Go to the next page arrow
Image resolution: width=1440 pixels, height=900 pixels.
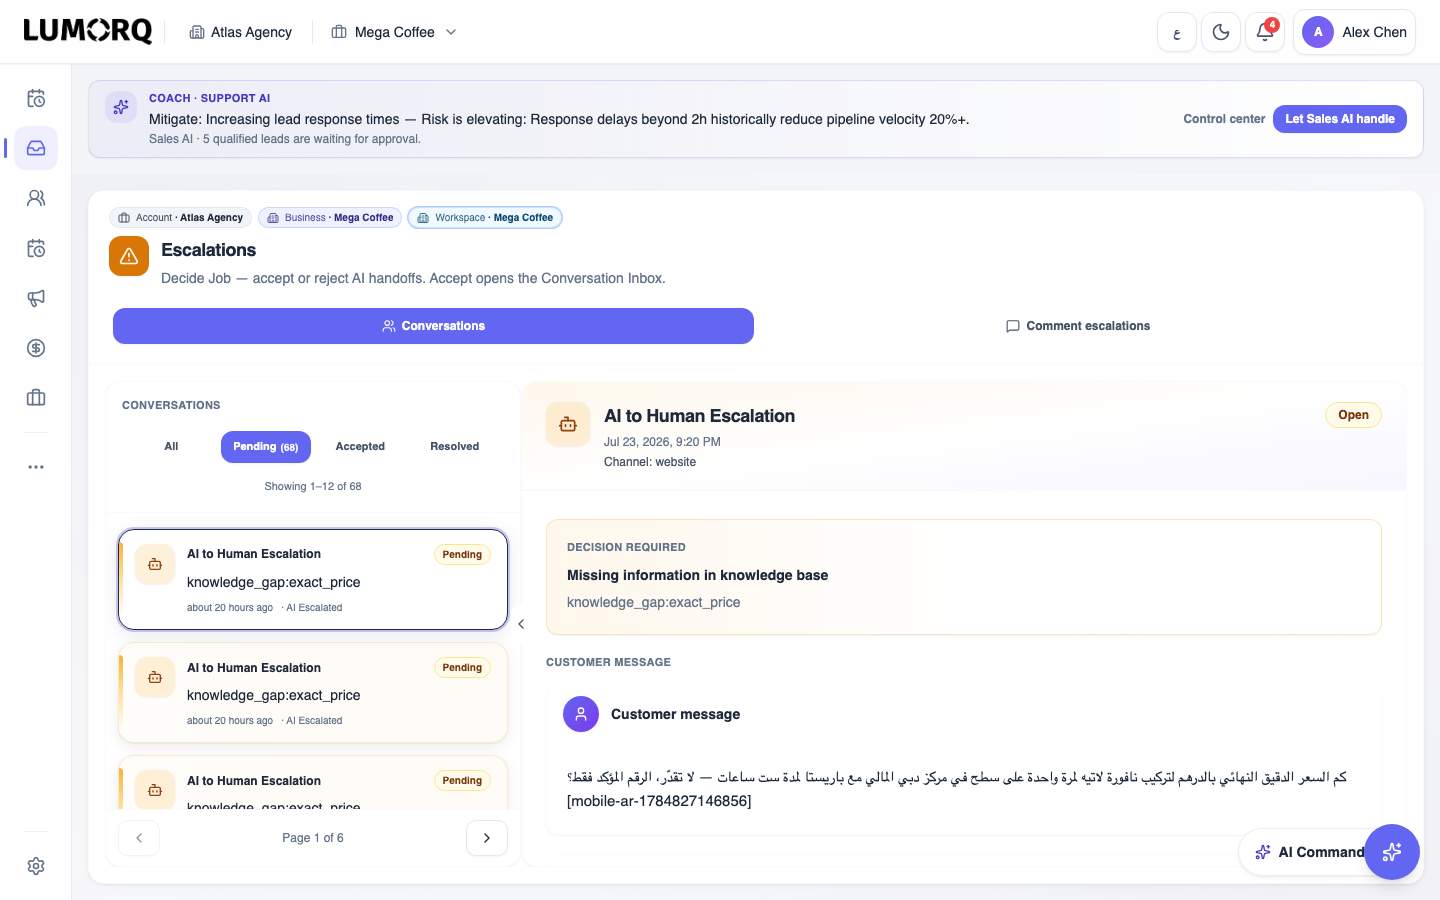(487, 838)
